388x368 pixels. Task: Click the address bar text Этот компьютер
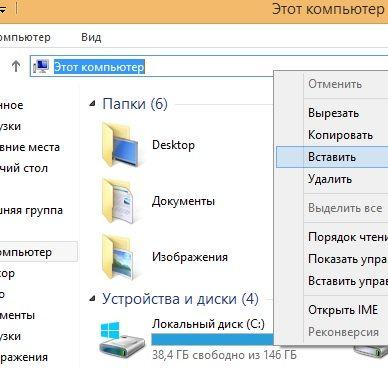point(99,67)
